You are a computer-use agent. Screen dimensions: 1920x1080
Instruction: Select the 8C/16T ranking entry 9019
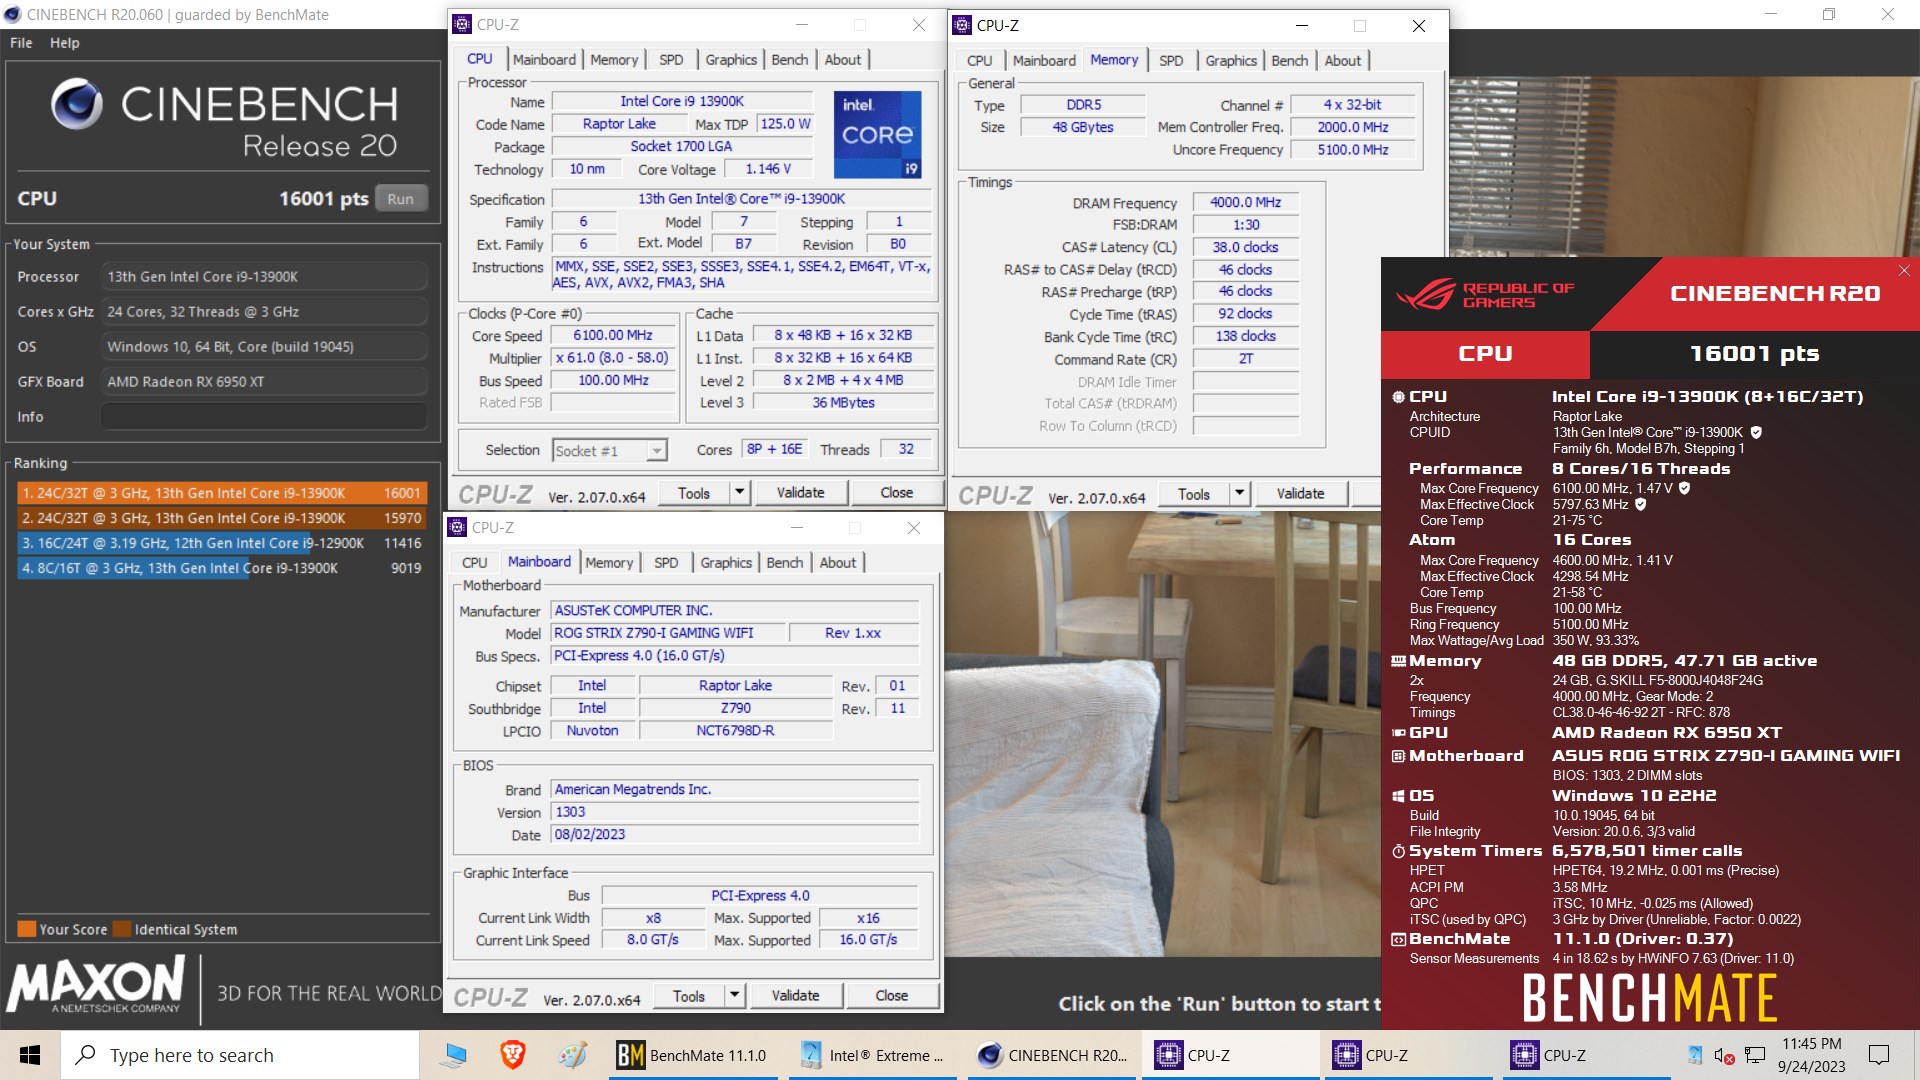click(x=222, y=568)
